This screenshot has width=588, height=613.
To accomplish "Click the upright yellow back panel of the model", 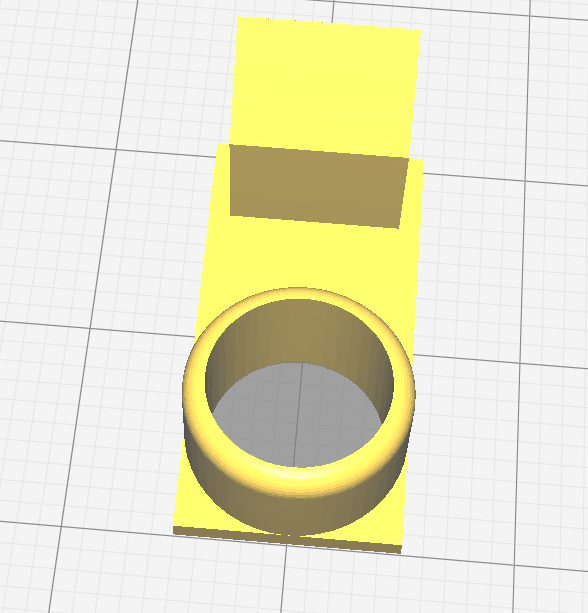I will point(324,86).
